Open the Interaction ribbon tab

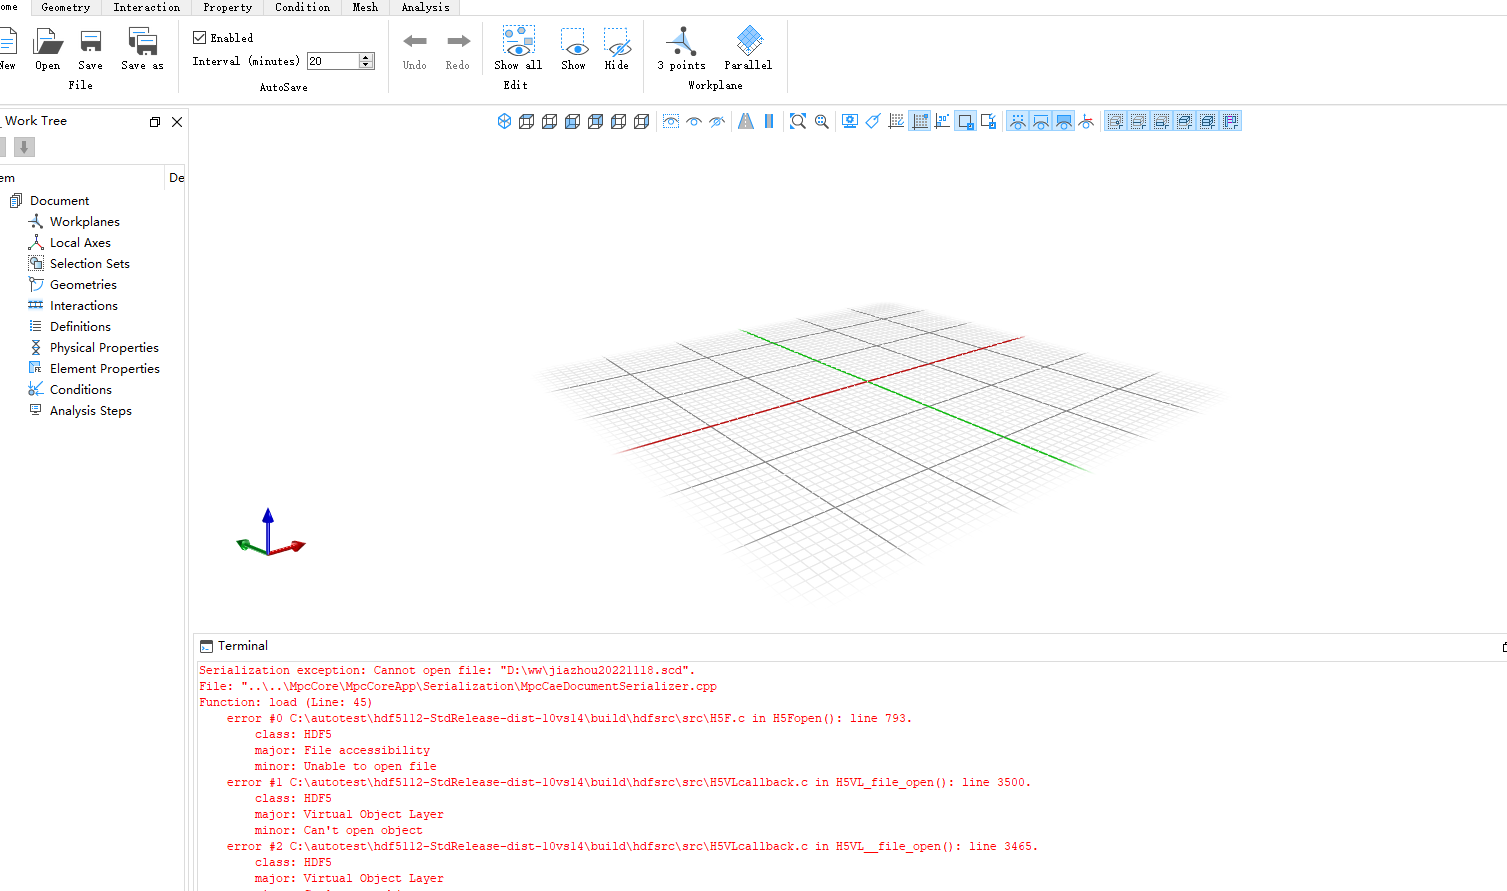(147, 7)
